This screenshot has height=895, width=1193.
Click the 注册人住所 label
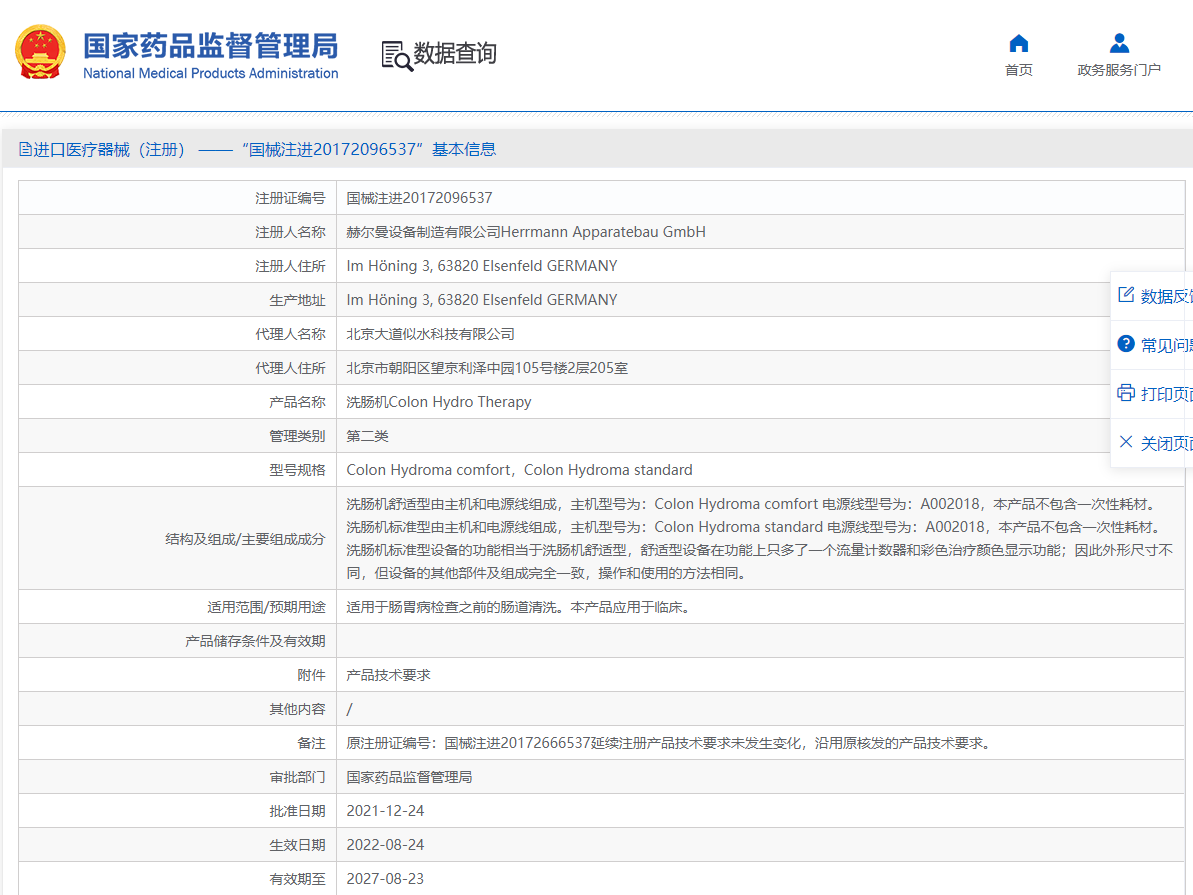pos(290,266)
